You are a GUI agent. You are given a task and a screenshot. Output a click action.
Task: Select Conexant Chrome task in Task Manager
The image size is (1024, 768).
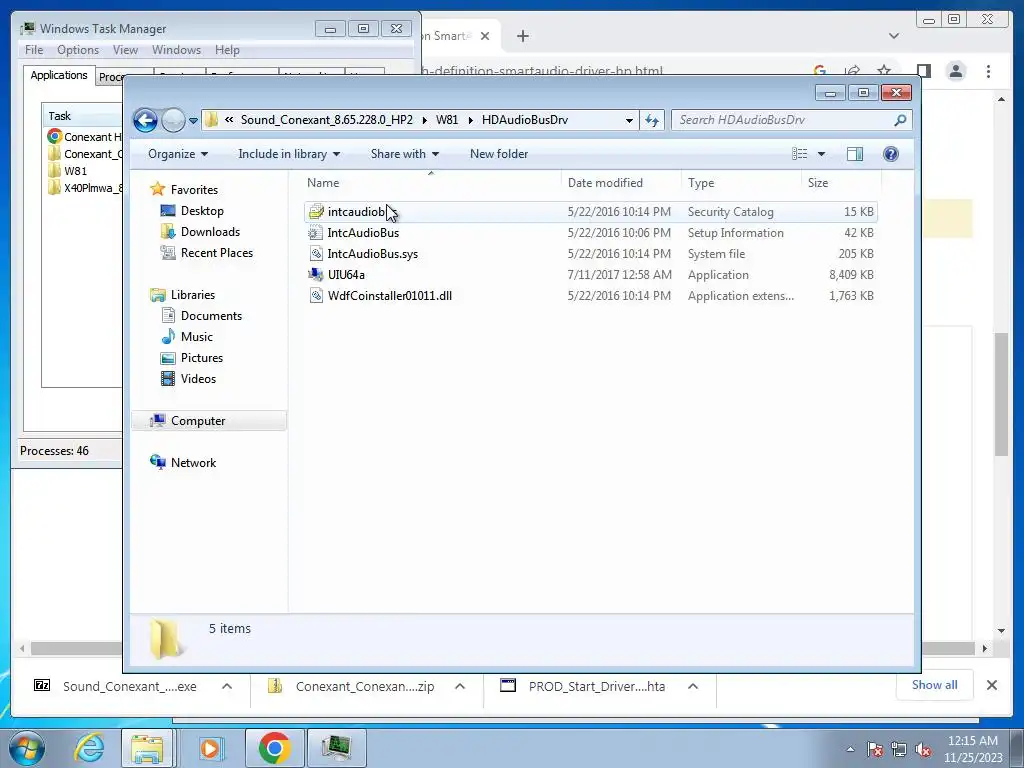click(85, 137)
